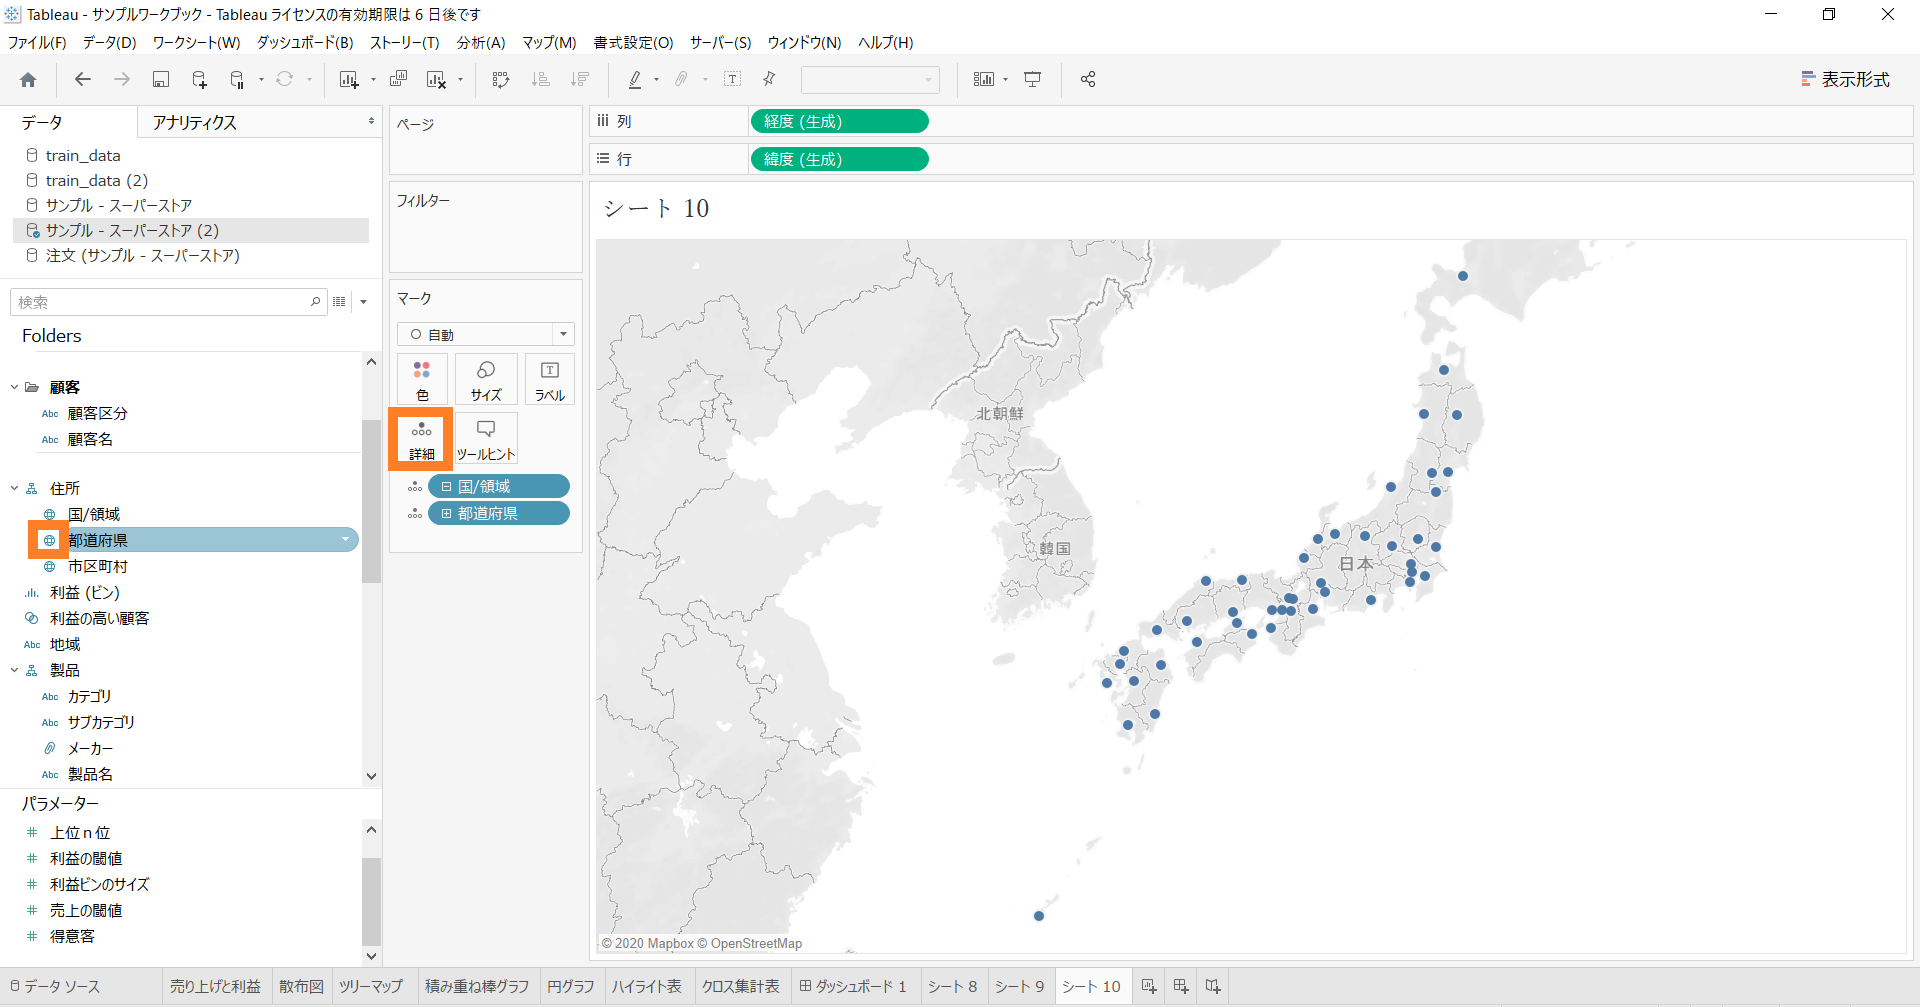Save the workbook using the toolbar disk icon

click(160, 80)
